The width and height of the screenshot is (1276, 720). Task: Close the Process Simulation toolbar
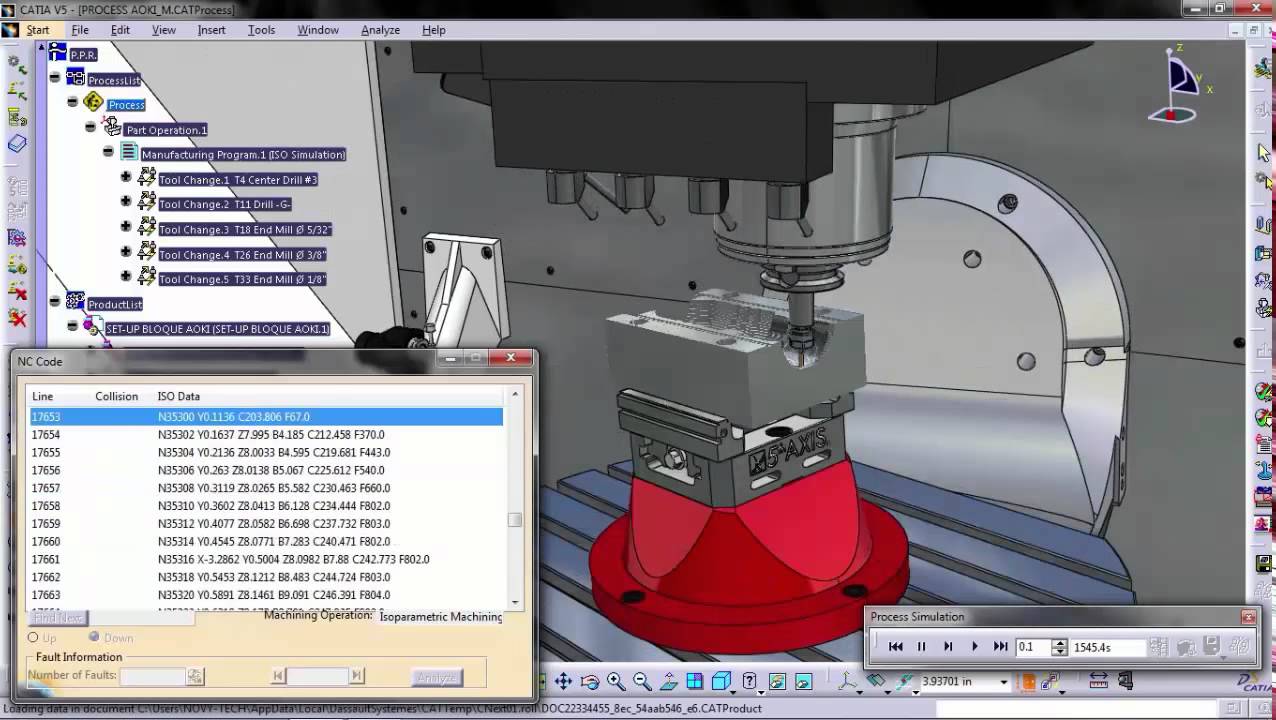click(1248, 617)
